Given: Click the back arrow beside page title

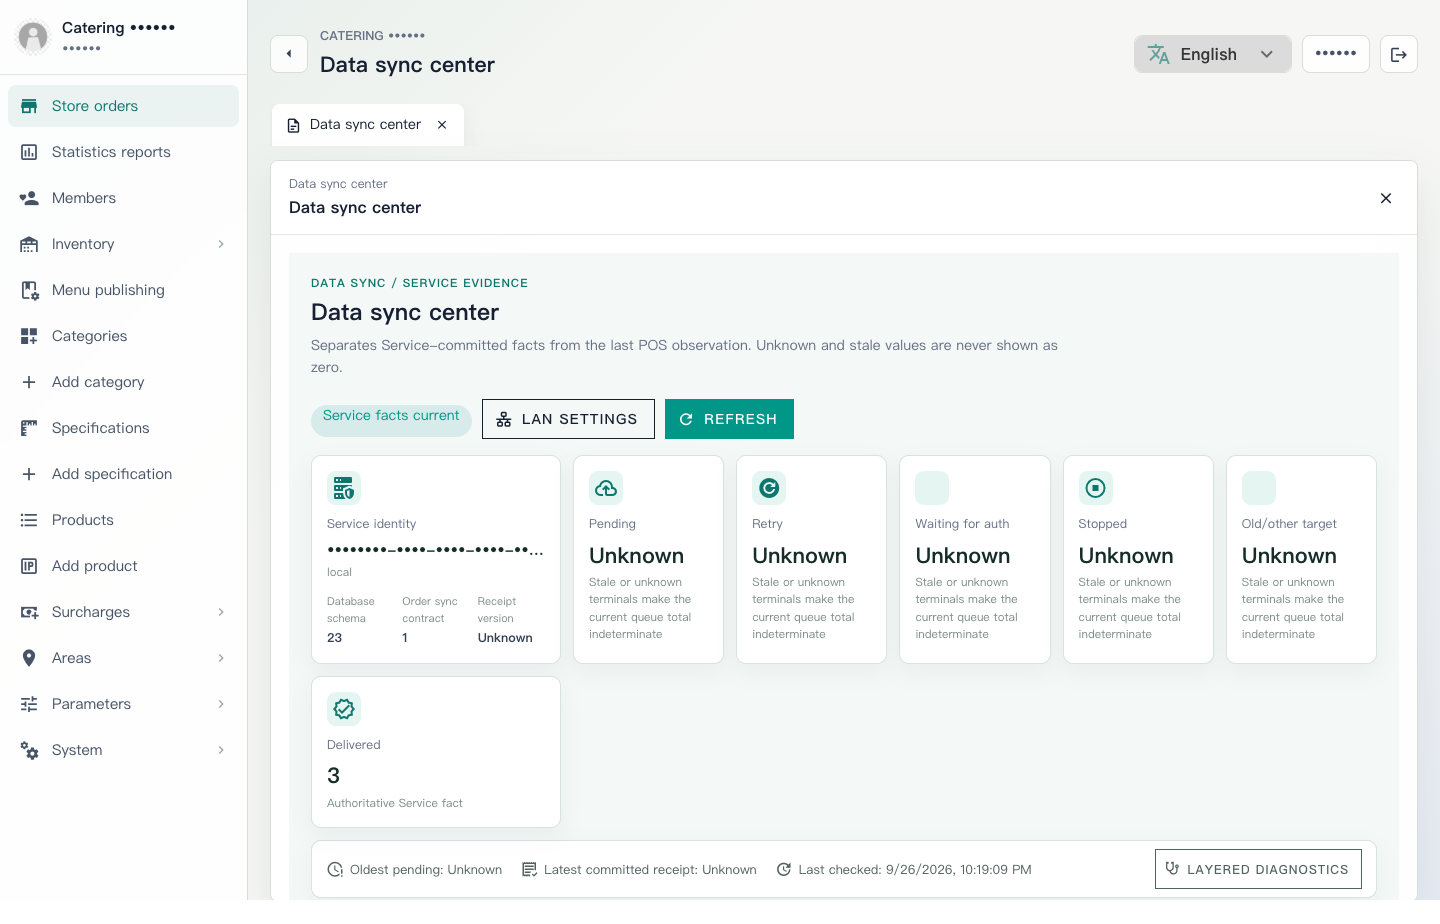Looking at the screenshot, I should (289, 54).
